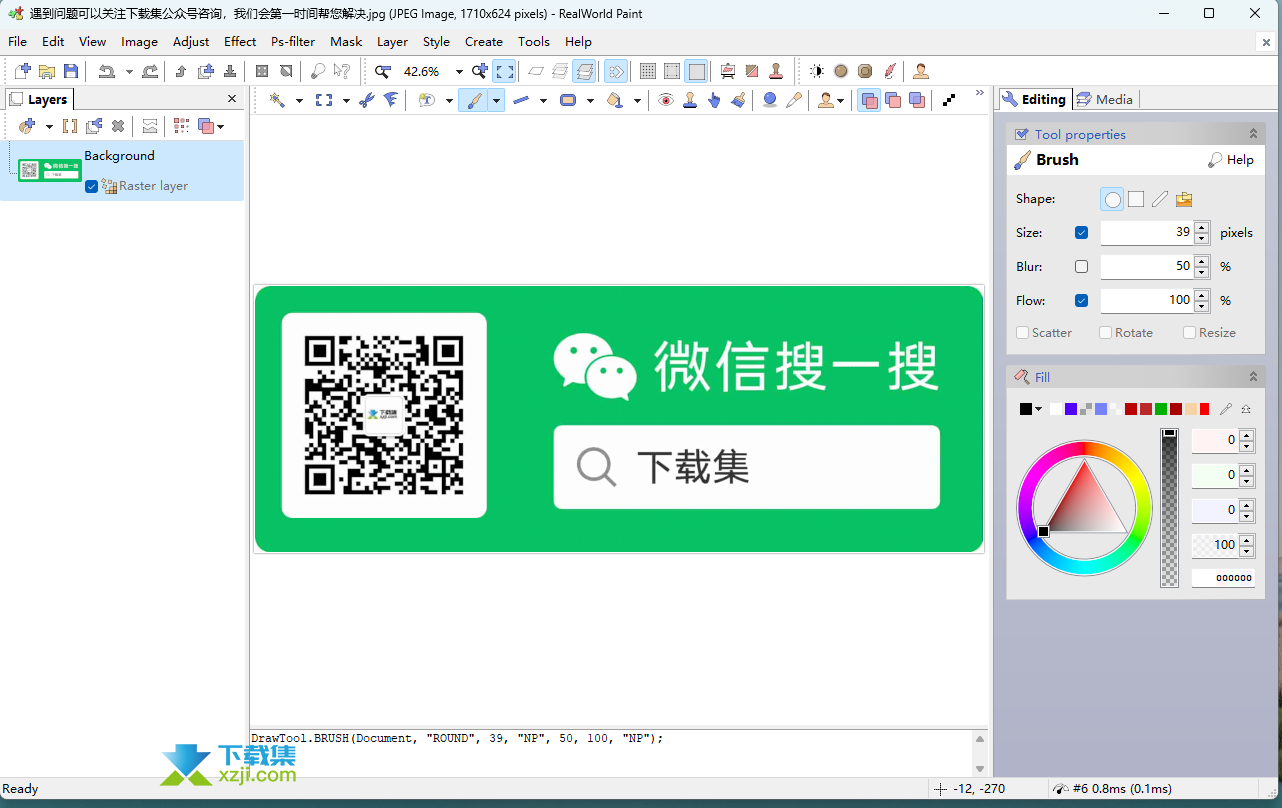Select the scissors cut tool
The image size is (1282, 808).
coord(367,100)
